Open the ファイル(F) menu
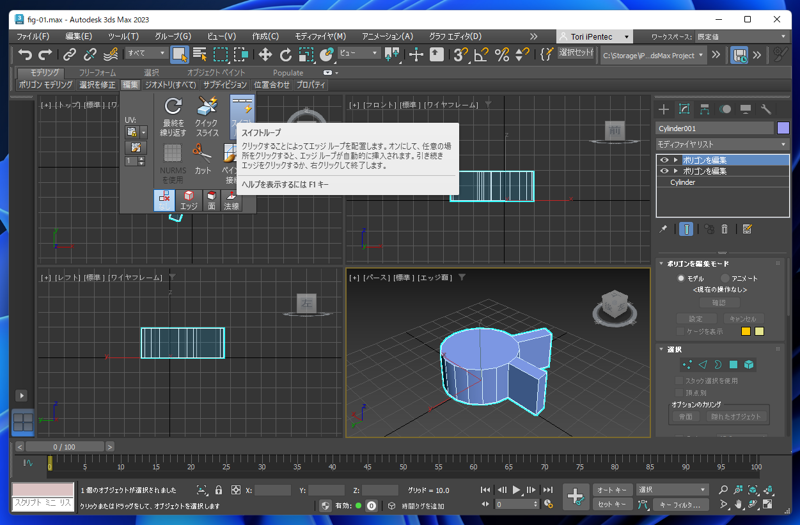This screenshot has width=800, height=525. click(33, 37)
